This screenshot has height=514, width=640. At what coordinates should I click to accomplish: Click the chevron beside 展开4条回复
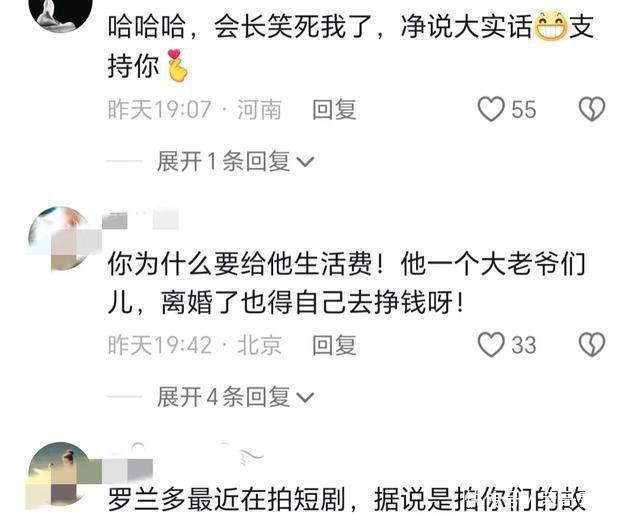point(305,398)
